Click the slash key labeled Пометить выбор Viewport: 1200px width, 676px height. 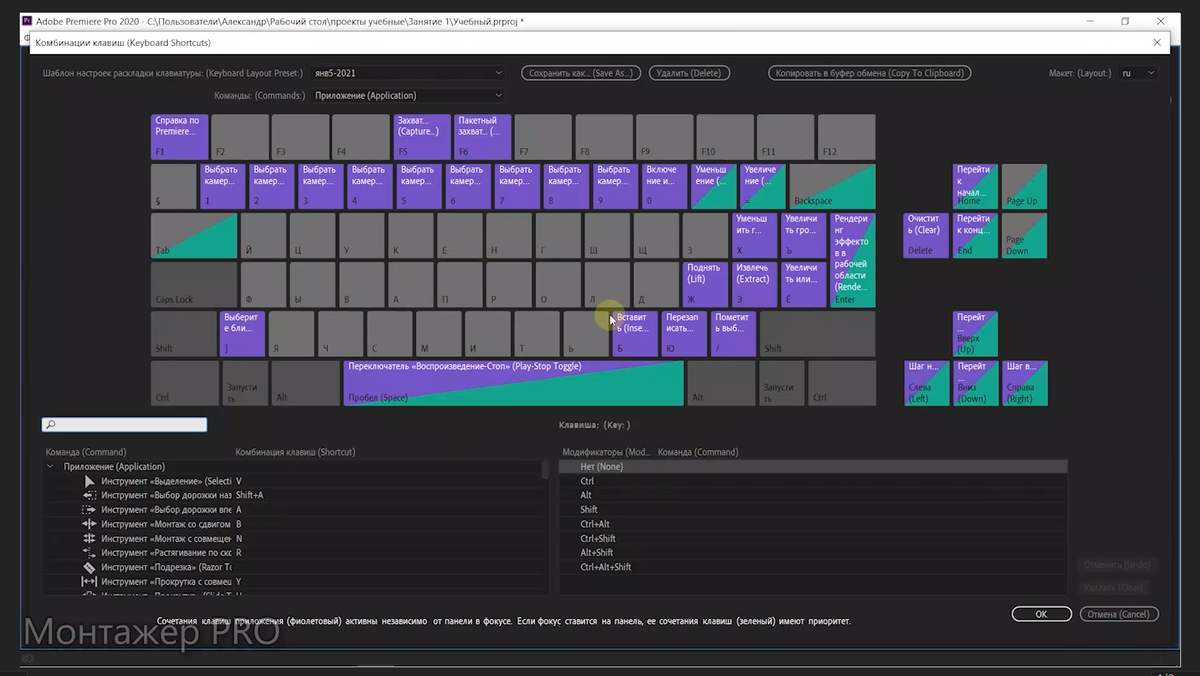(733, 334)
